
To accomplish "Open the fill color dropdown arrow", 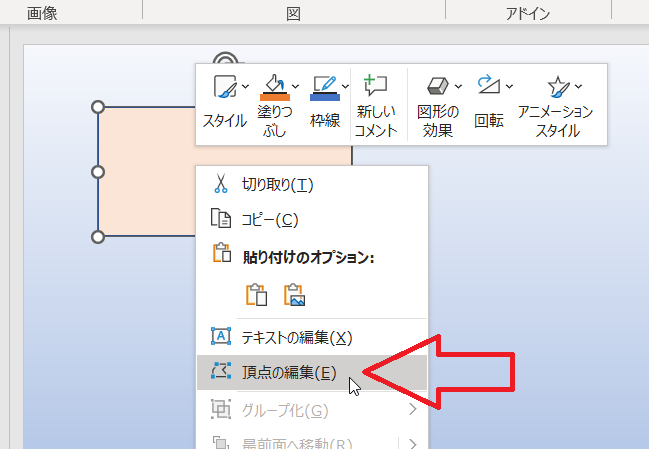I will click(x=297, y=87).
